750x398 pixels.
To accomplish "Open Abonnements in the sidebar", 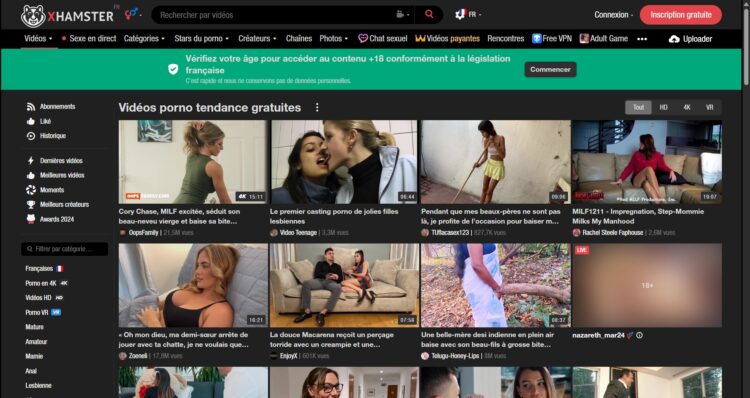I will (x=51, y=107).
